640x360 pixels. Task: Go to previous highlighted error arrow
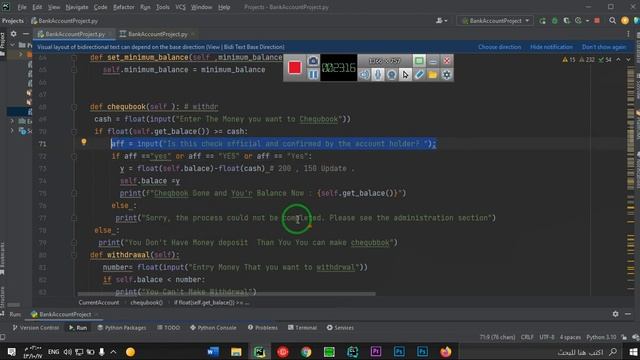tap(618, 60)
